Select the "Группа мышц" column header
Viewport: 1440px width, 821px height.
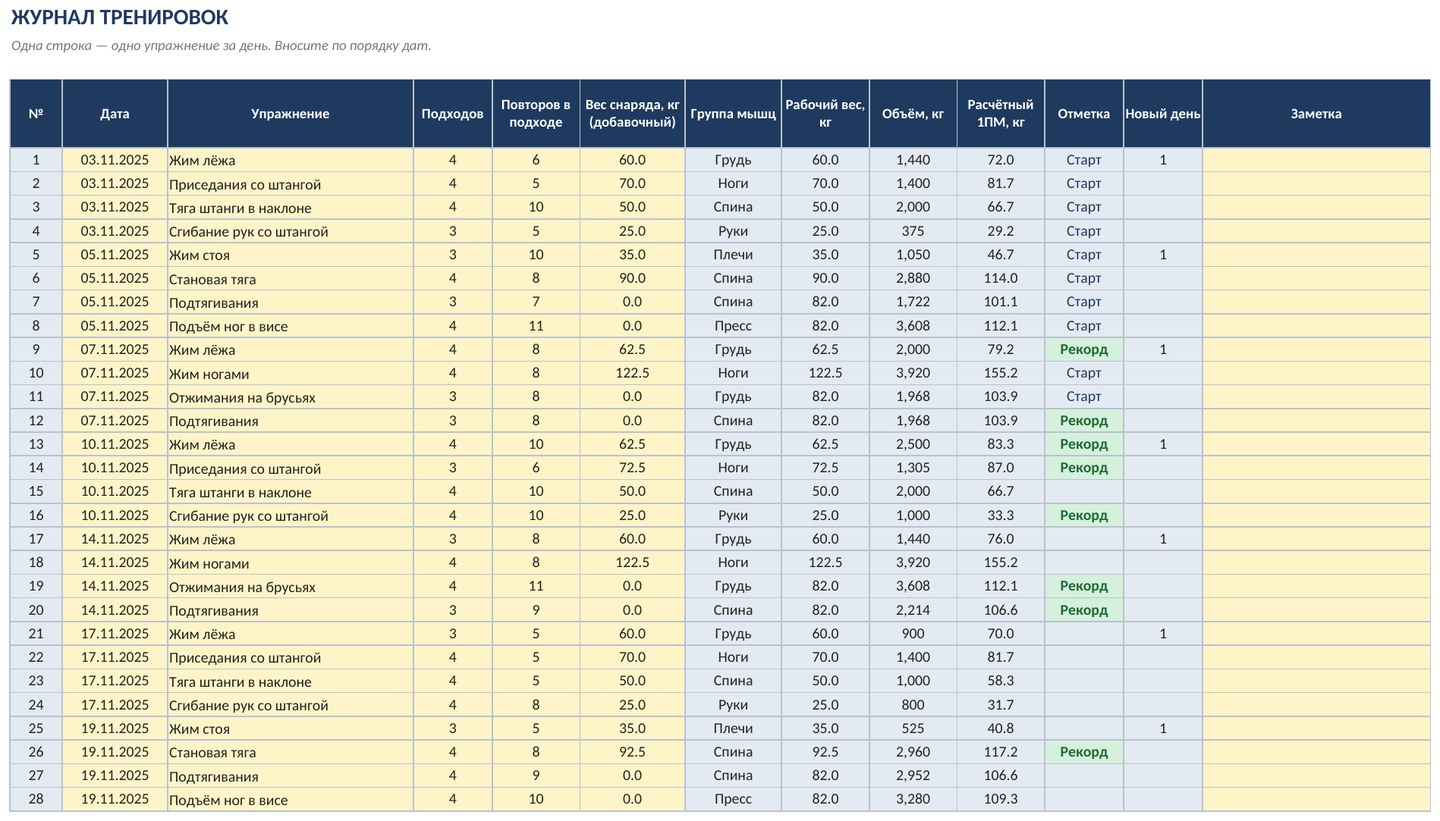pyautogui.click(x=733, y=114)
